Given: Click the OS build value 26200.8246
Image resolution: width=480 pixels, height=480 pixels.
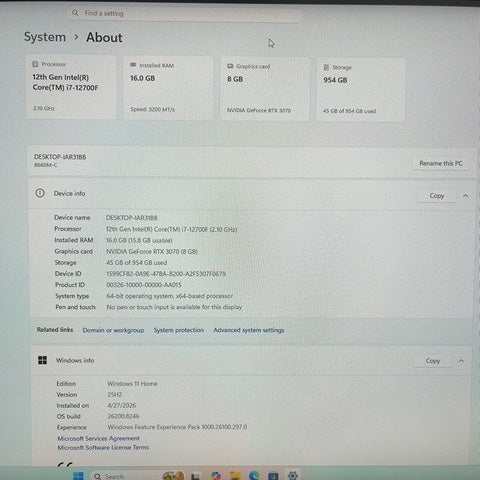Looking at the screenshot, I should pyautogui.click(x=123, y=416).
